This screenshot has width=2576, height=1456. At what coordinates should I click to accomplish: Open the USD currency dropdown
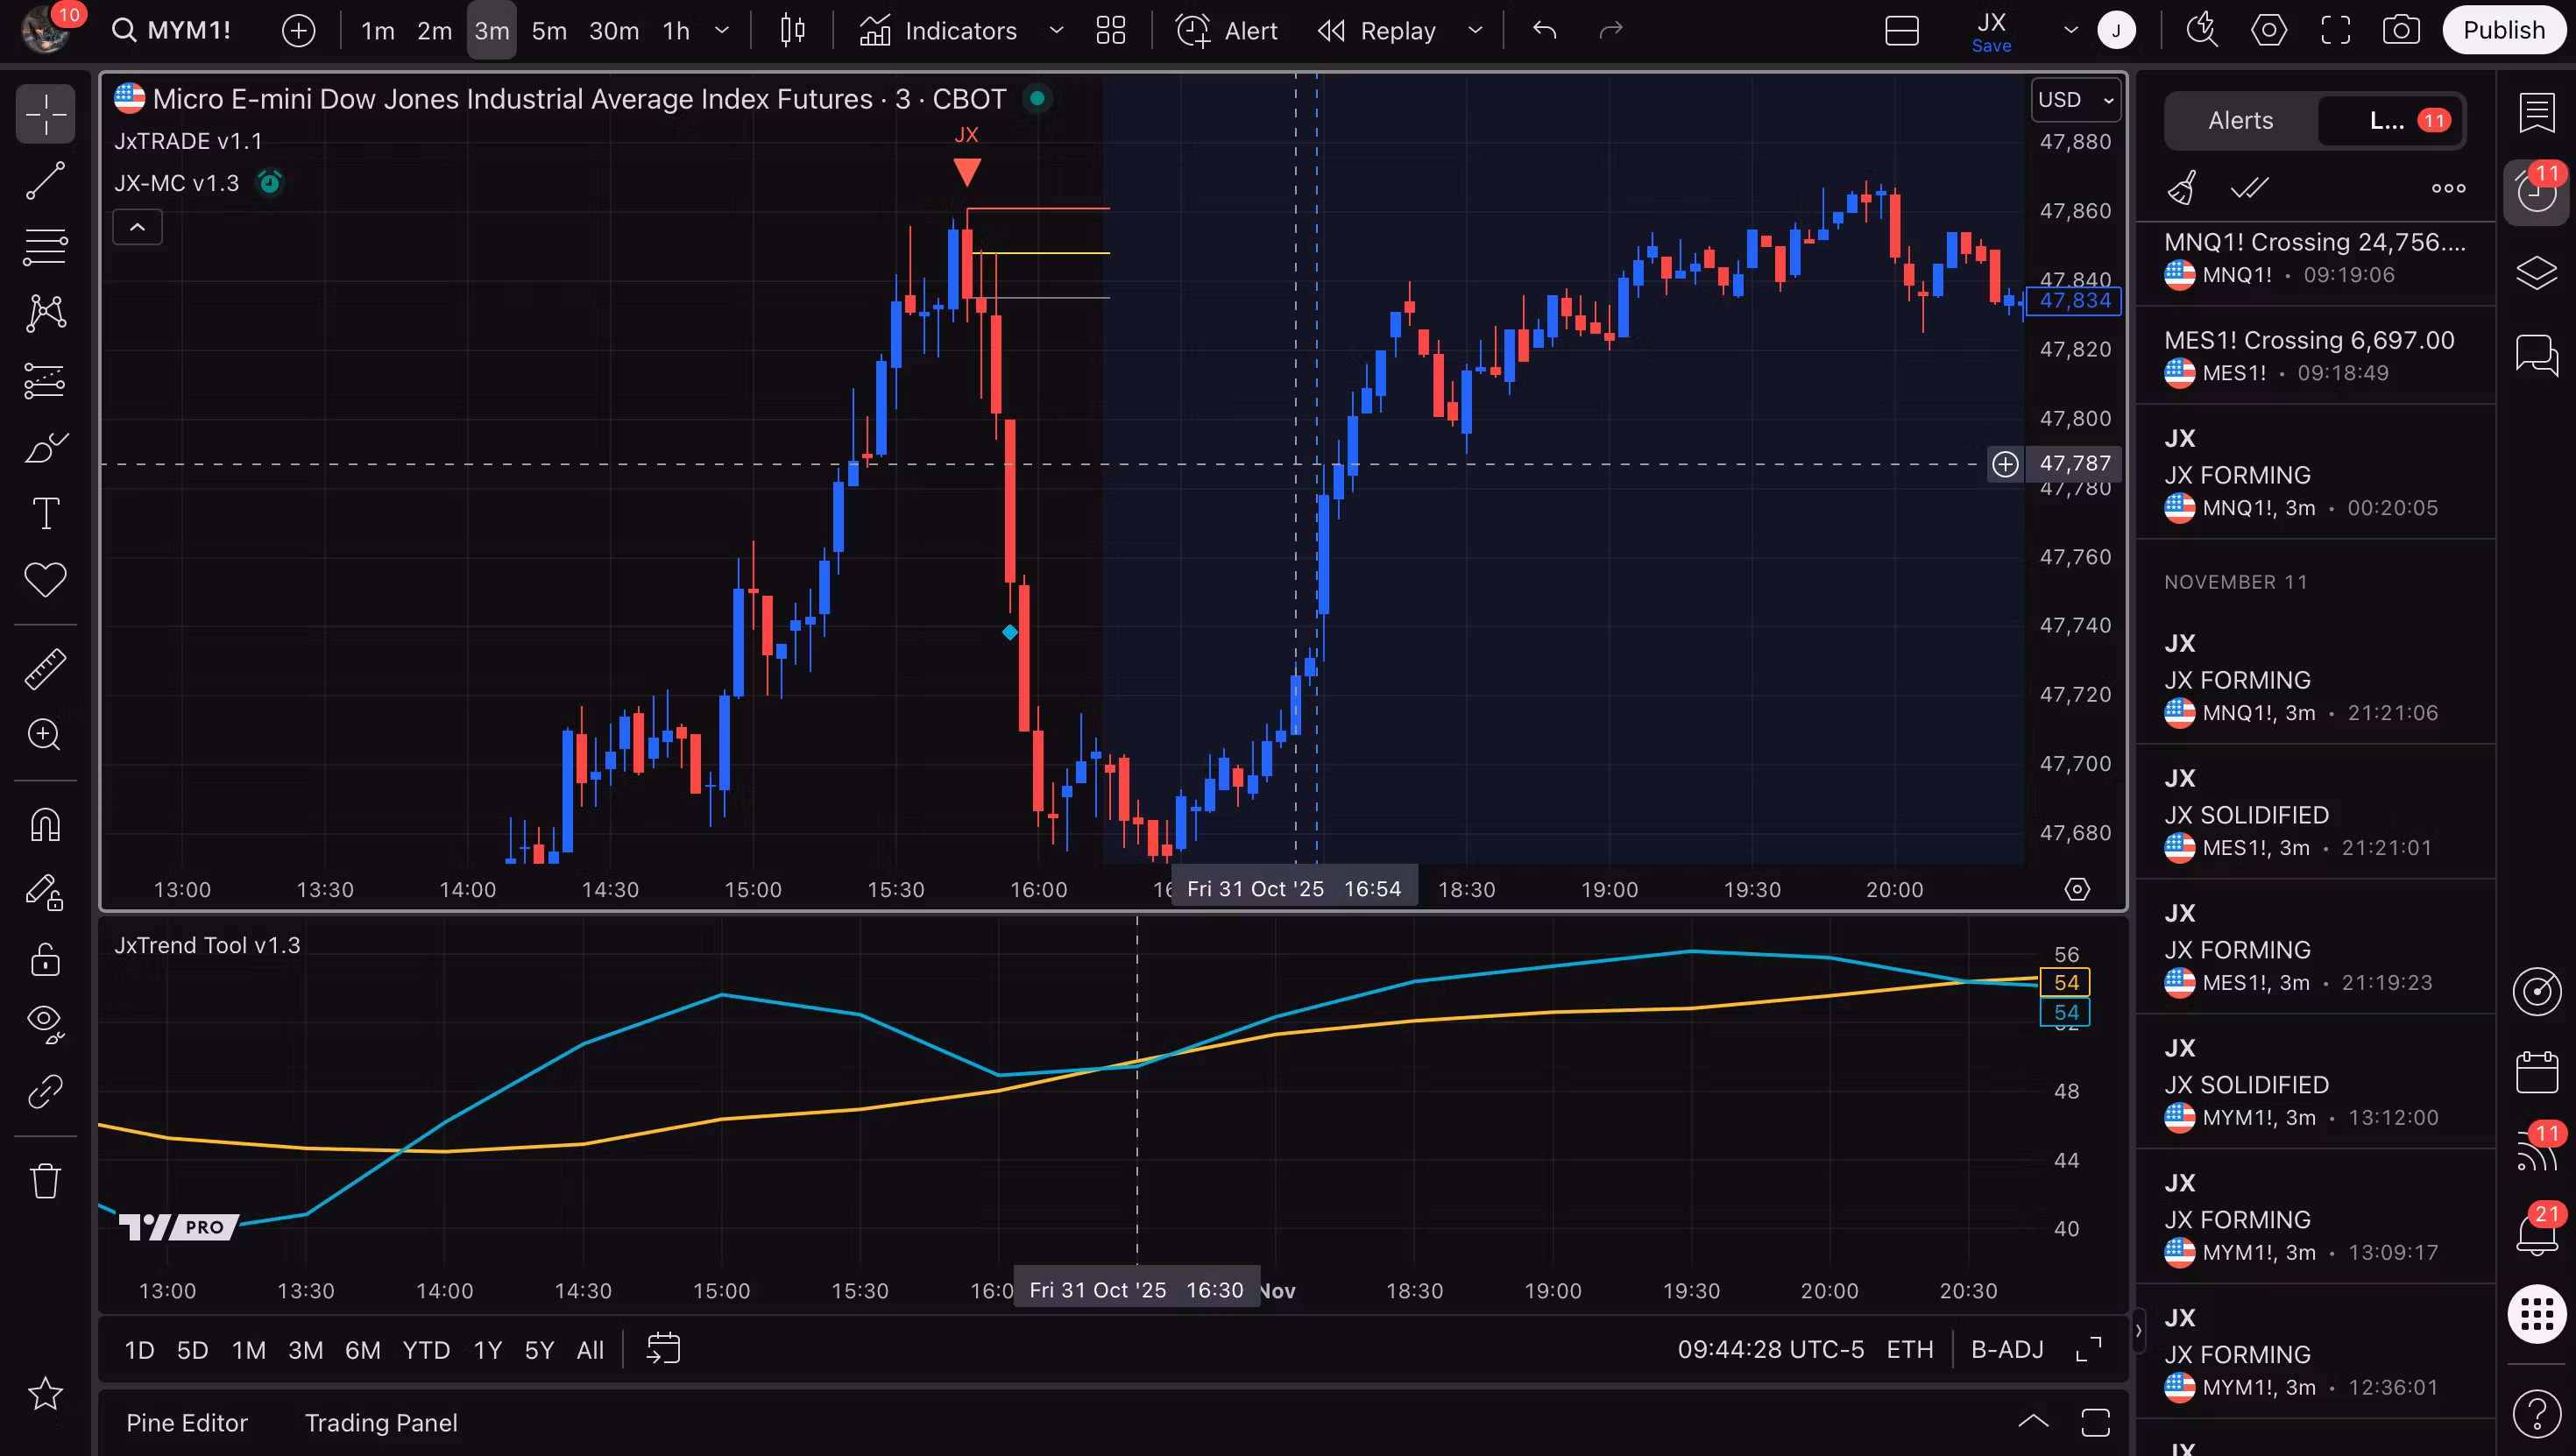[x=2076, y=99]
